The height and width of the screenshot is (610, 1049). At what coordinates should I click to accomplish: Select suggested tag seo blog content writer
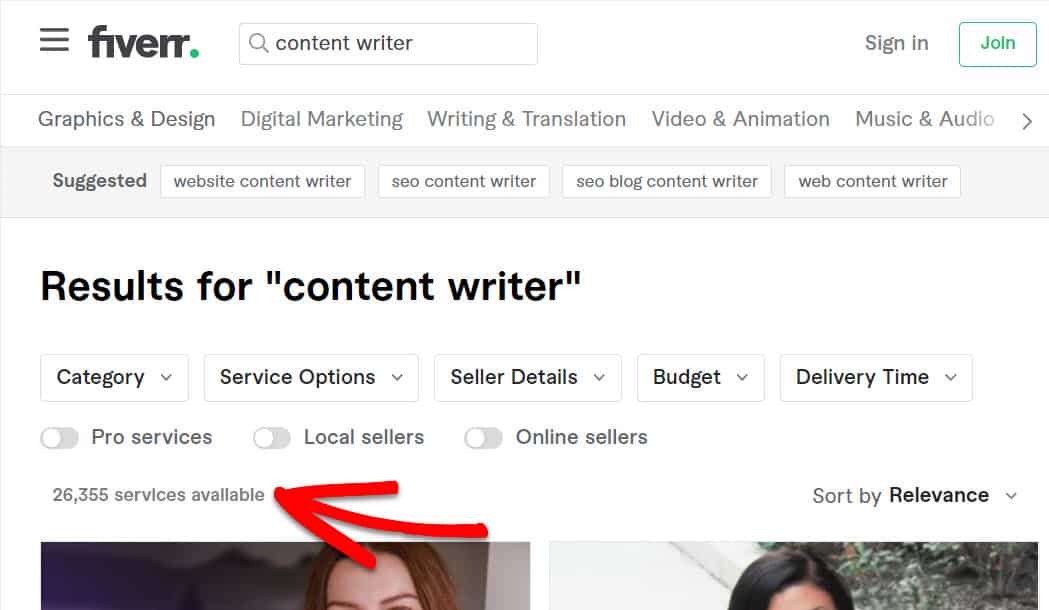point(666,181)
